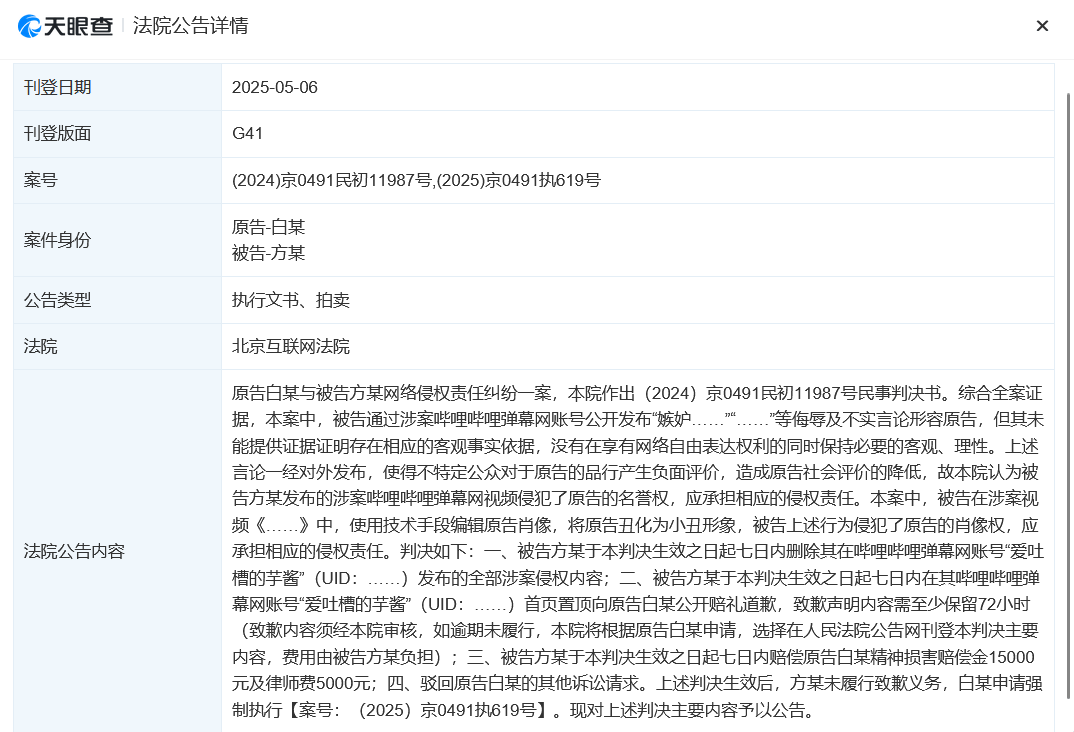Viewport: 1074px width, 732px height.
Task: Click the case number (2024)京0491民初11987号 text
Action: pyautogui.click(x=332, y=180)
